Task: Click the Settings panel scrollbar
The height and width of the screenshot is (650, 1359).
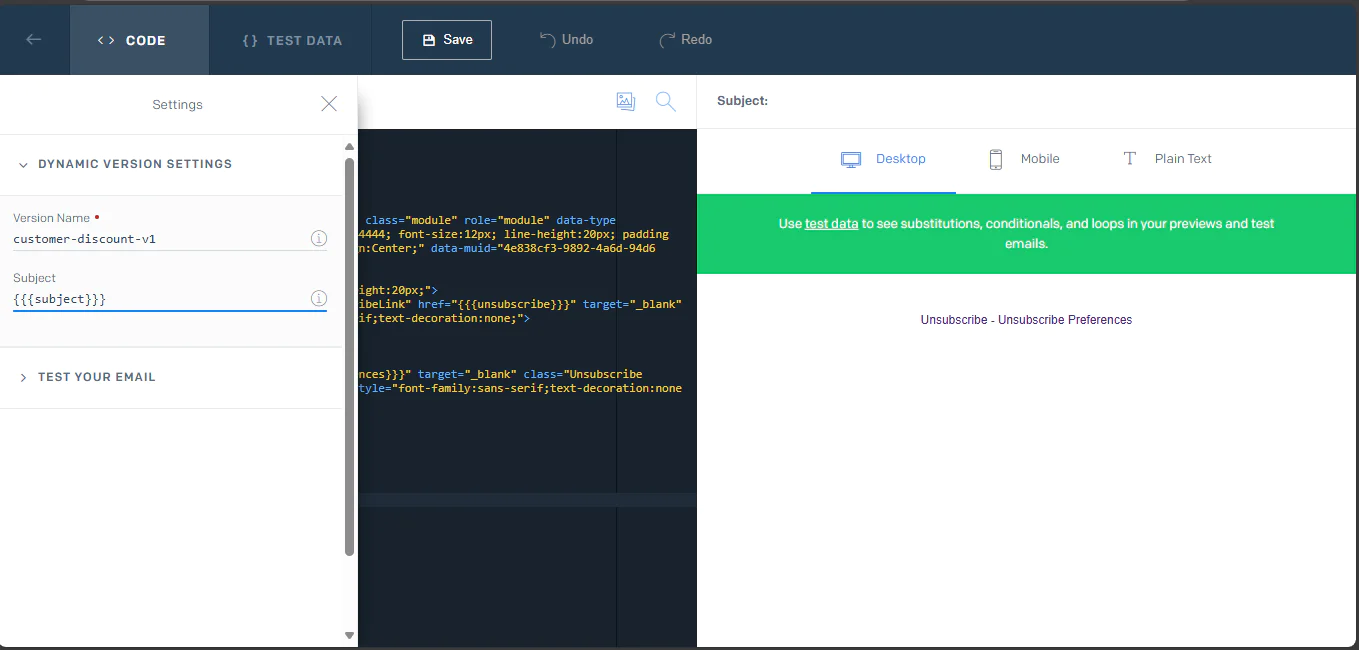Action: point(349,350)
